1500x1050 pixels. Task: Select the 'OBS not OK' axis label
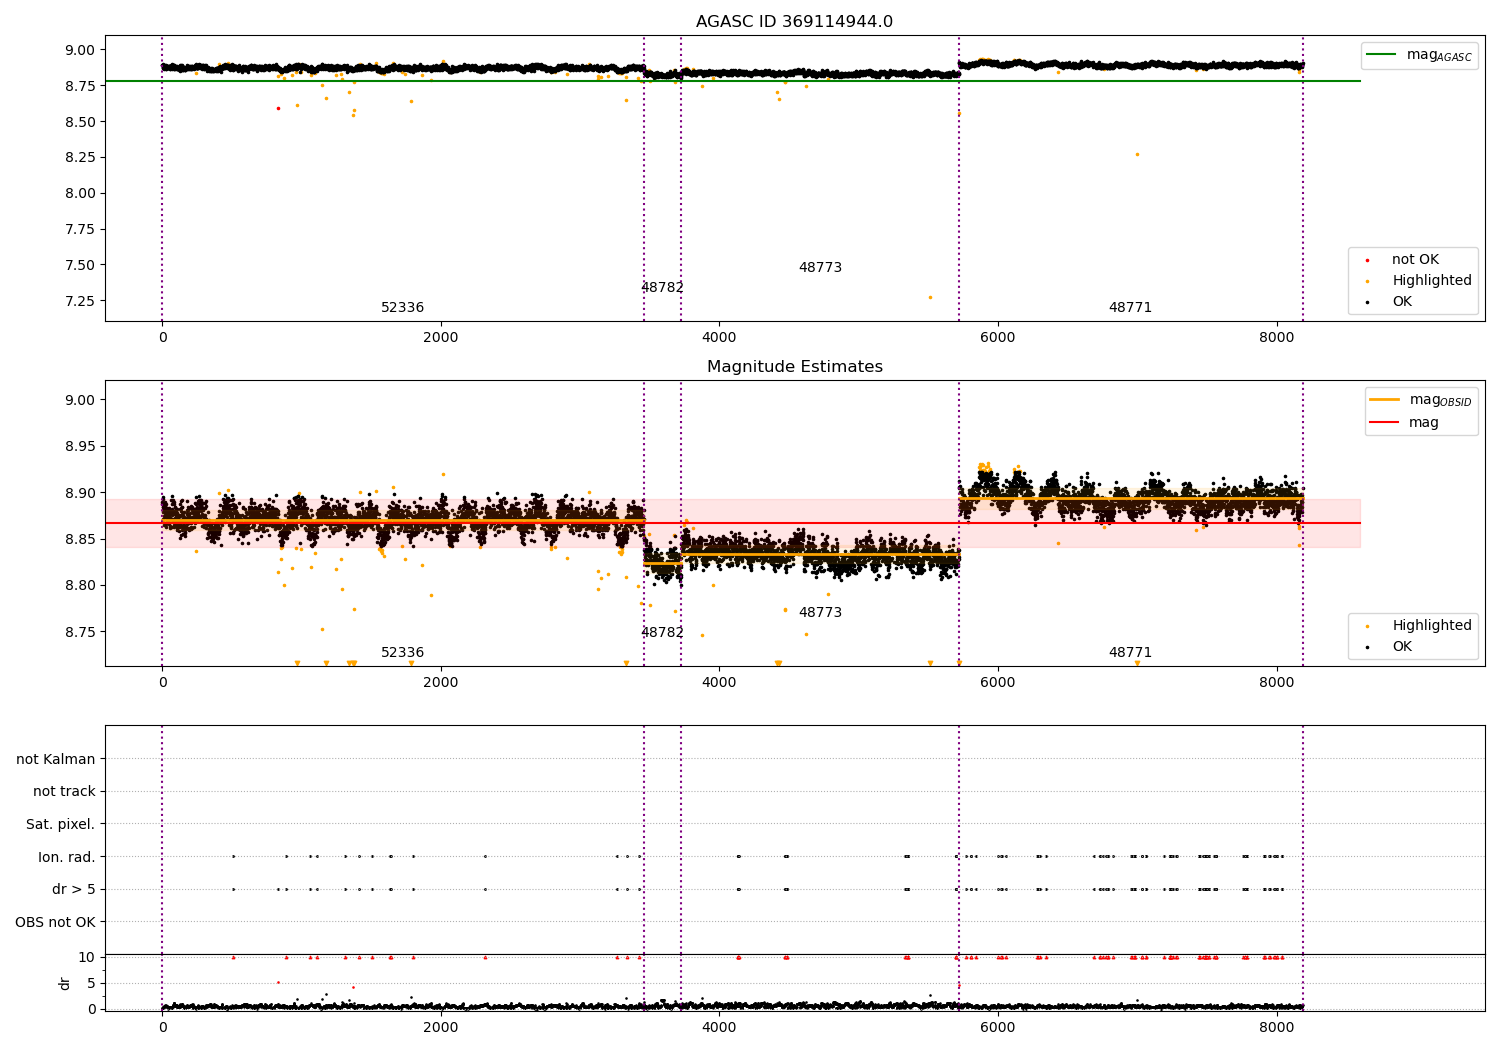pyautogui.click(x=56, y=922)
